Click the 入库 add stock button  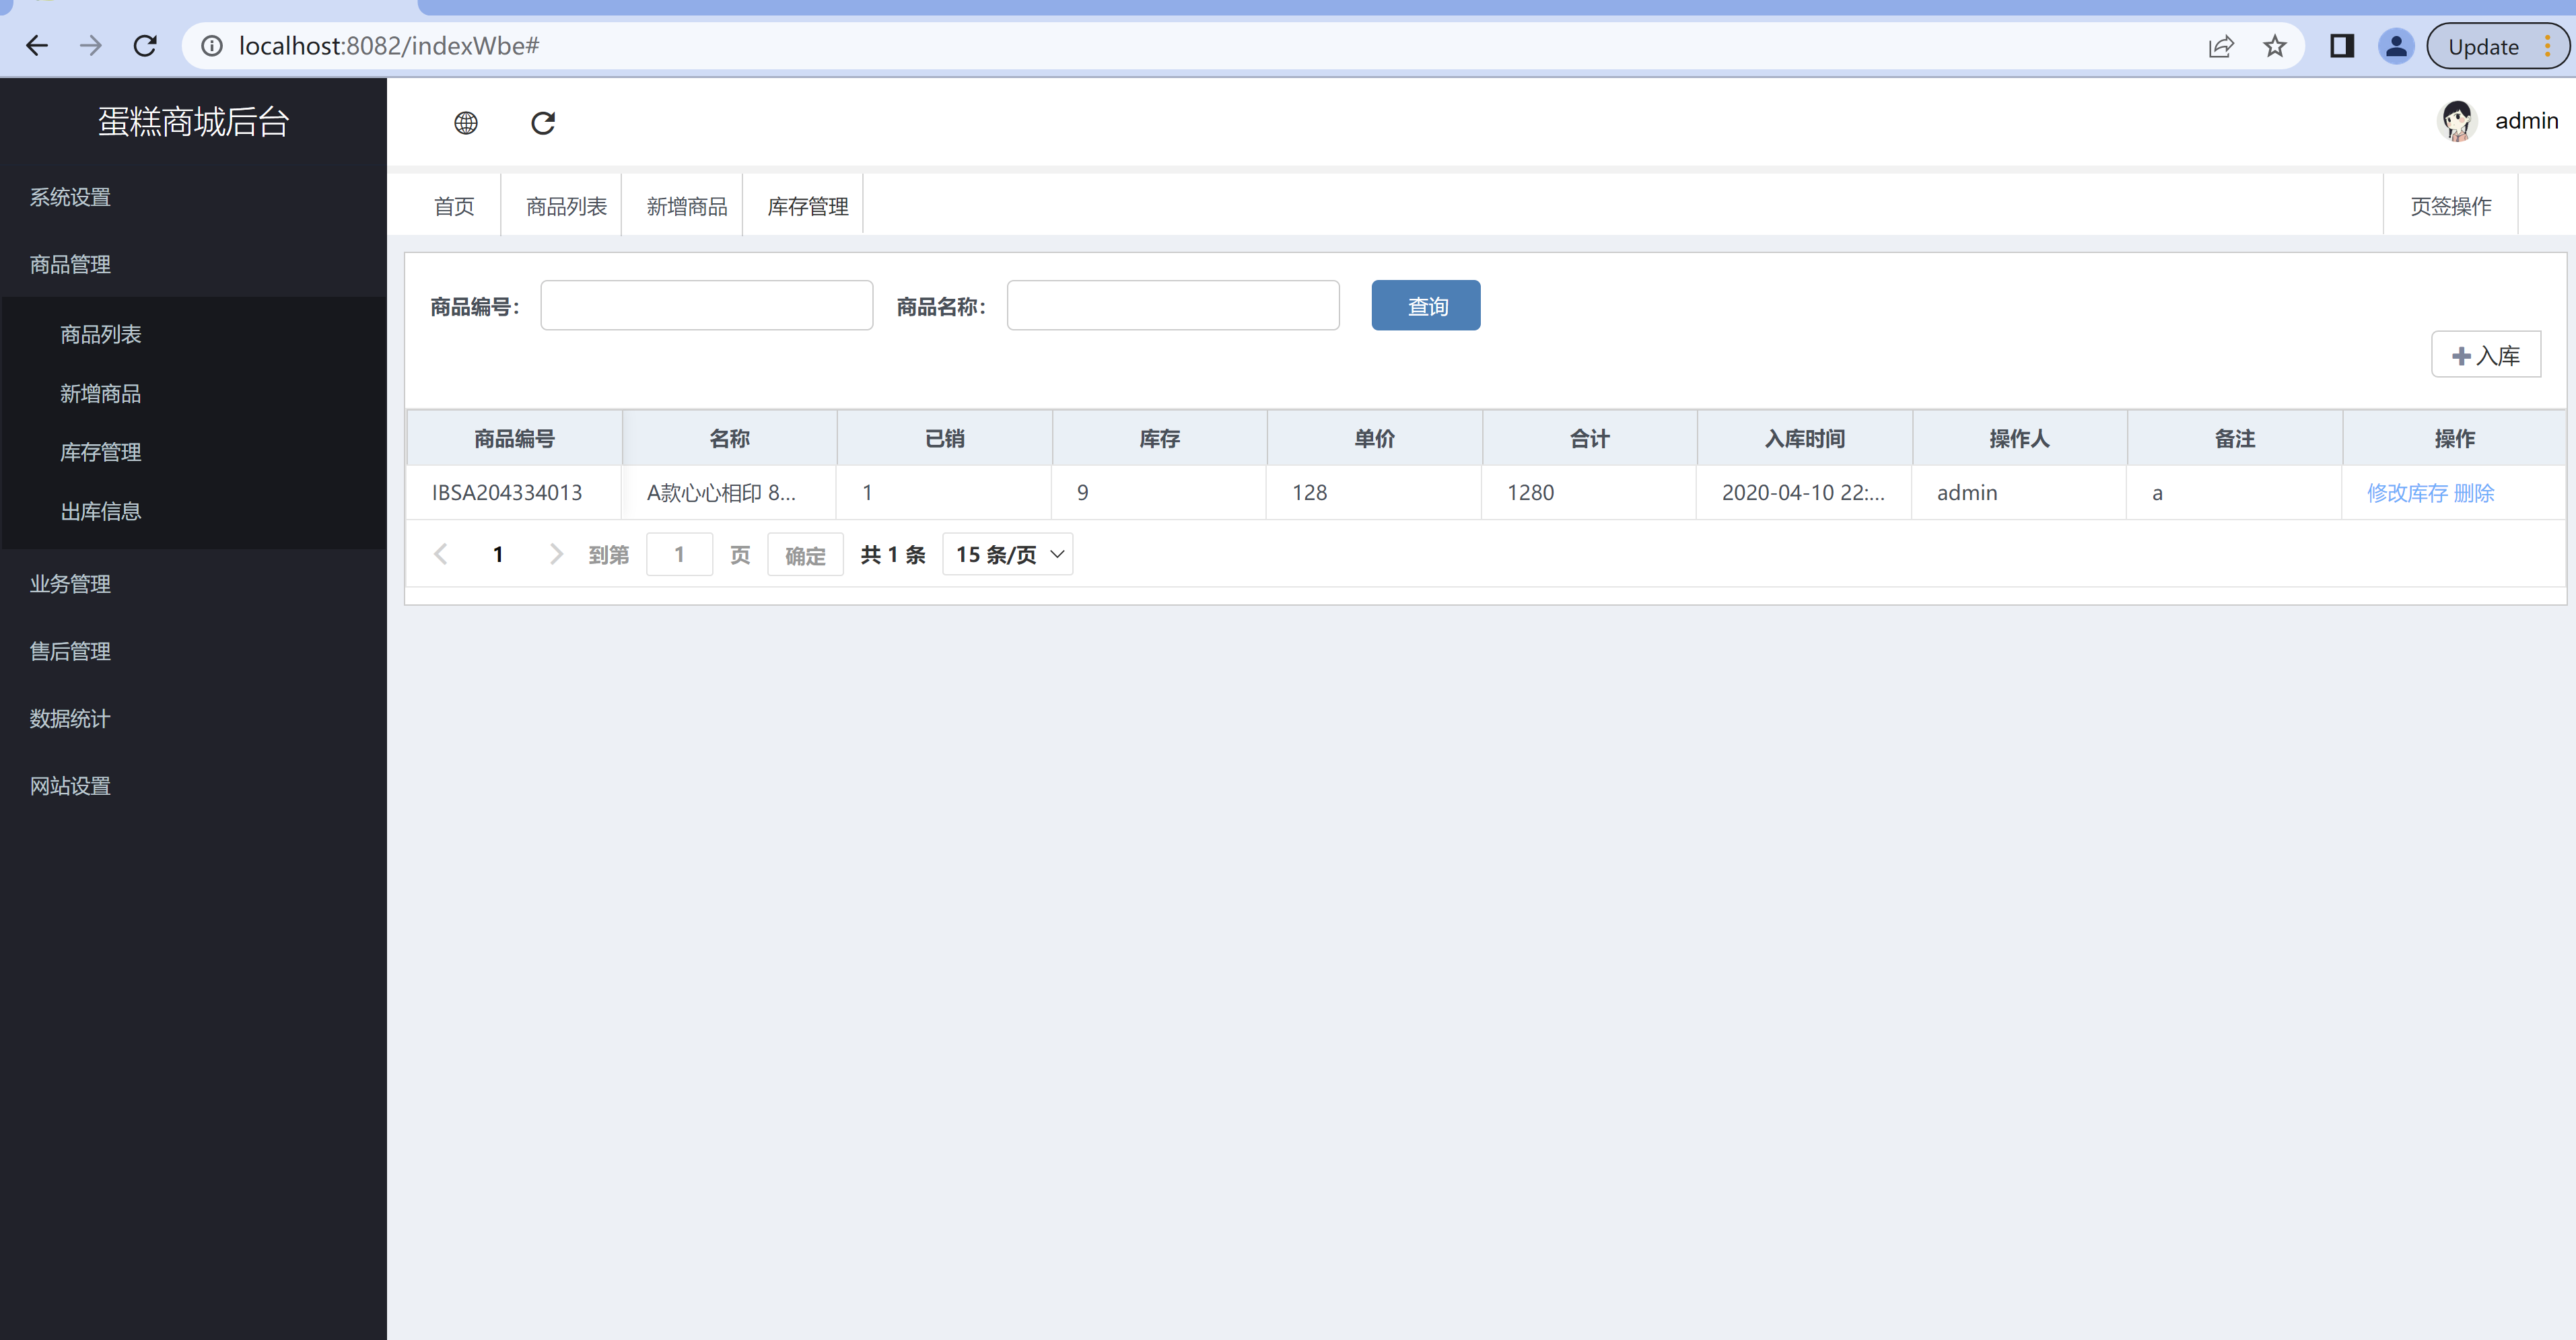coord(2486,355)
